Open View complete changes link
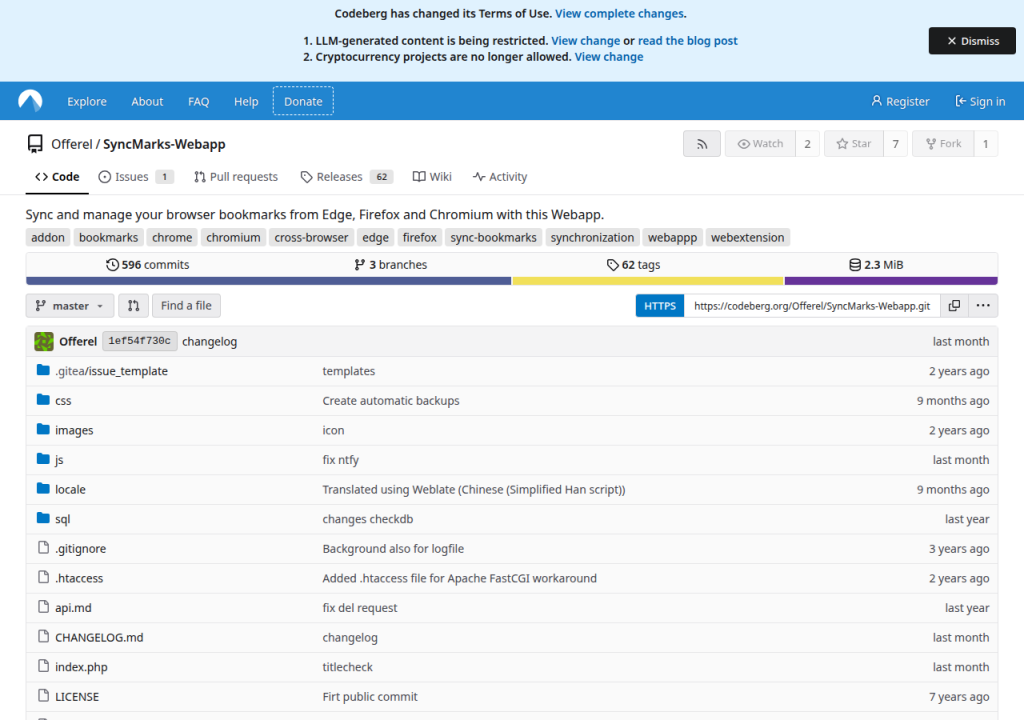The width and height of the screenshot is (1024, 720). [619, 13]
